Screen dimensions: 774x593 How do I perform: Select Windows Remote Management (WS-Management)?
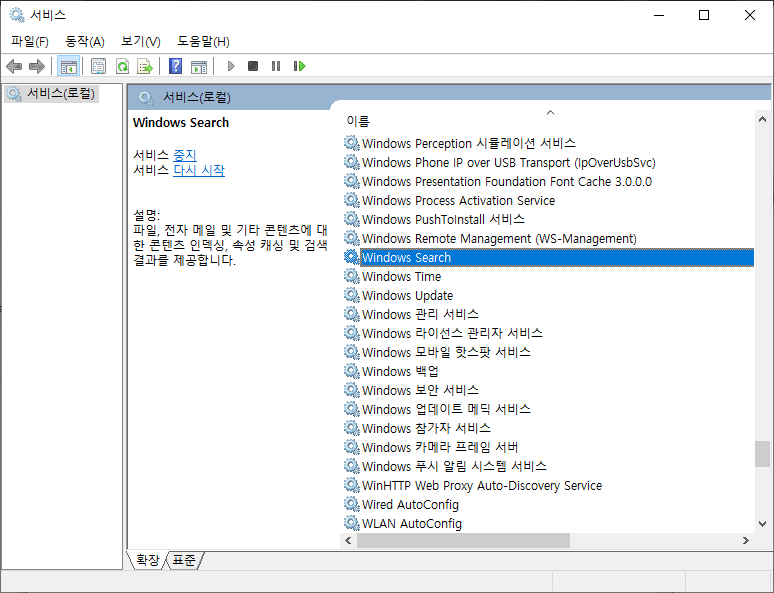click(499, 238)
